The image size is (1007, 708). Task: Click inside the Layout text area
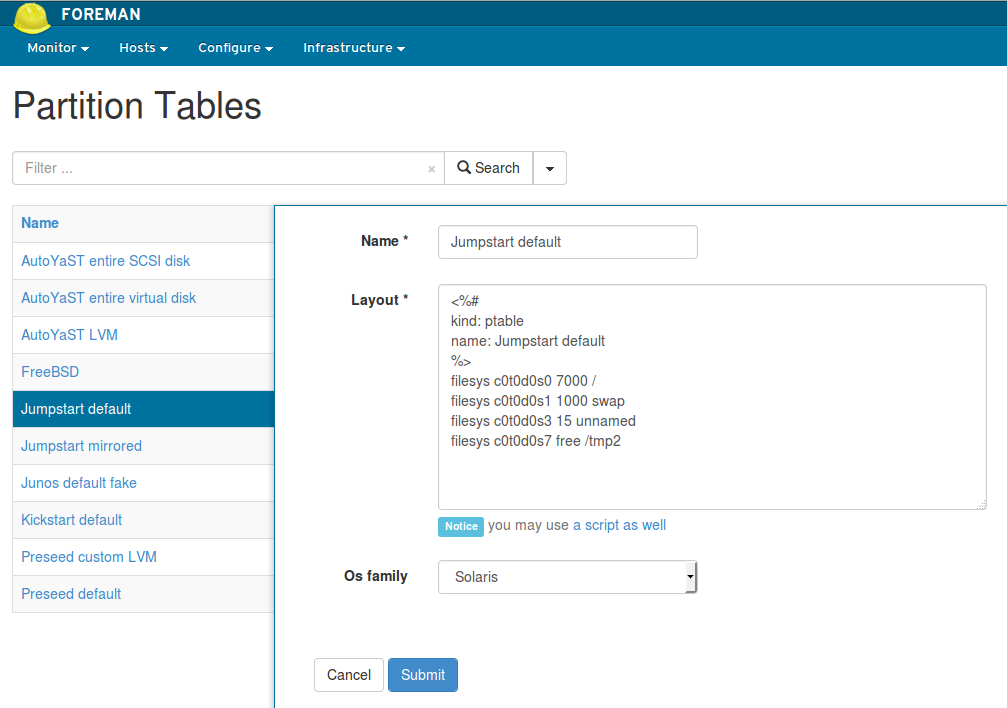pos(712,397)
